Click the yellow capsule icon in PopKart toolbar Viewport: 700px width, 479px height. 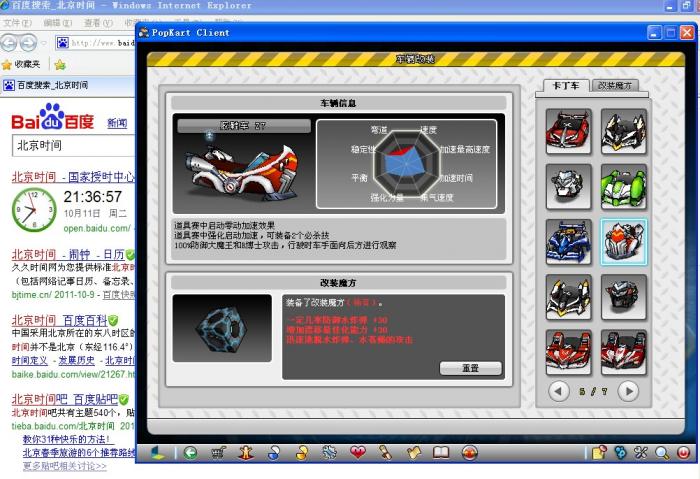click(x=302, y=453)
